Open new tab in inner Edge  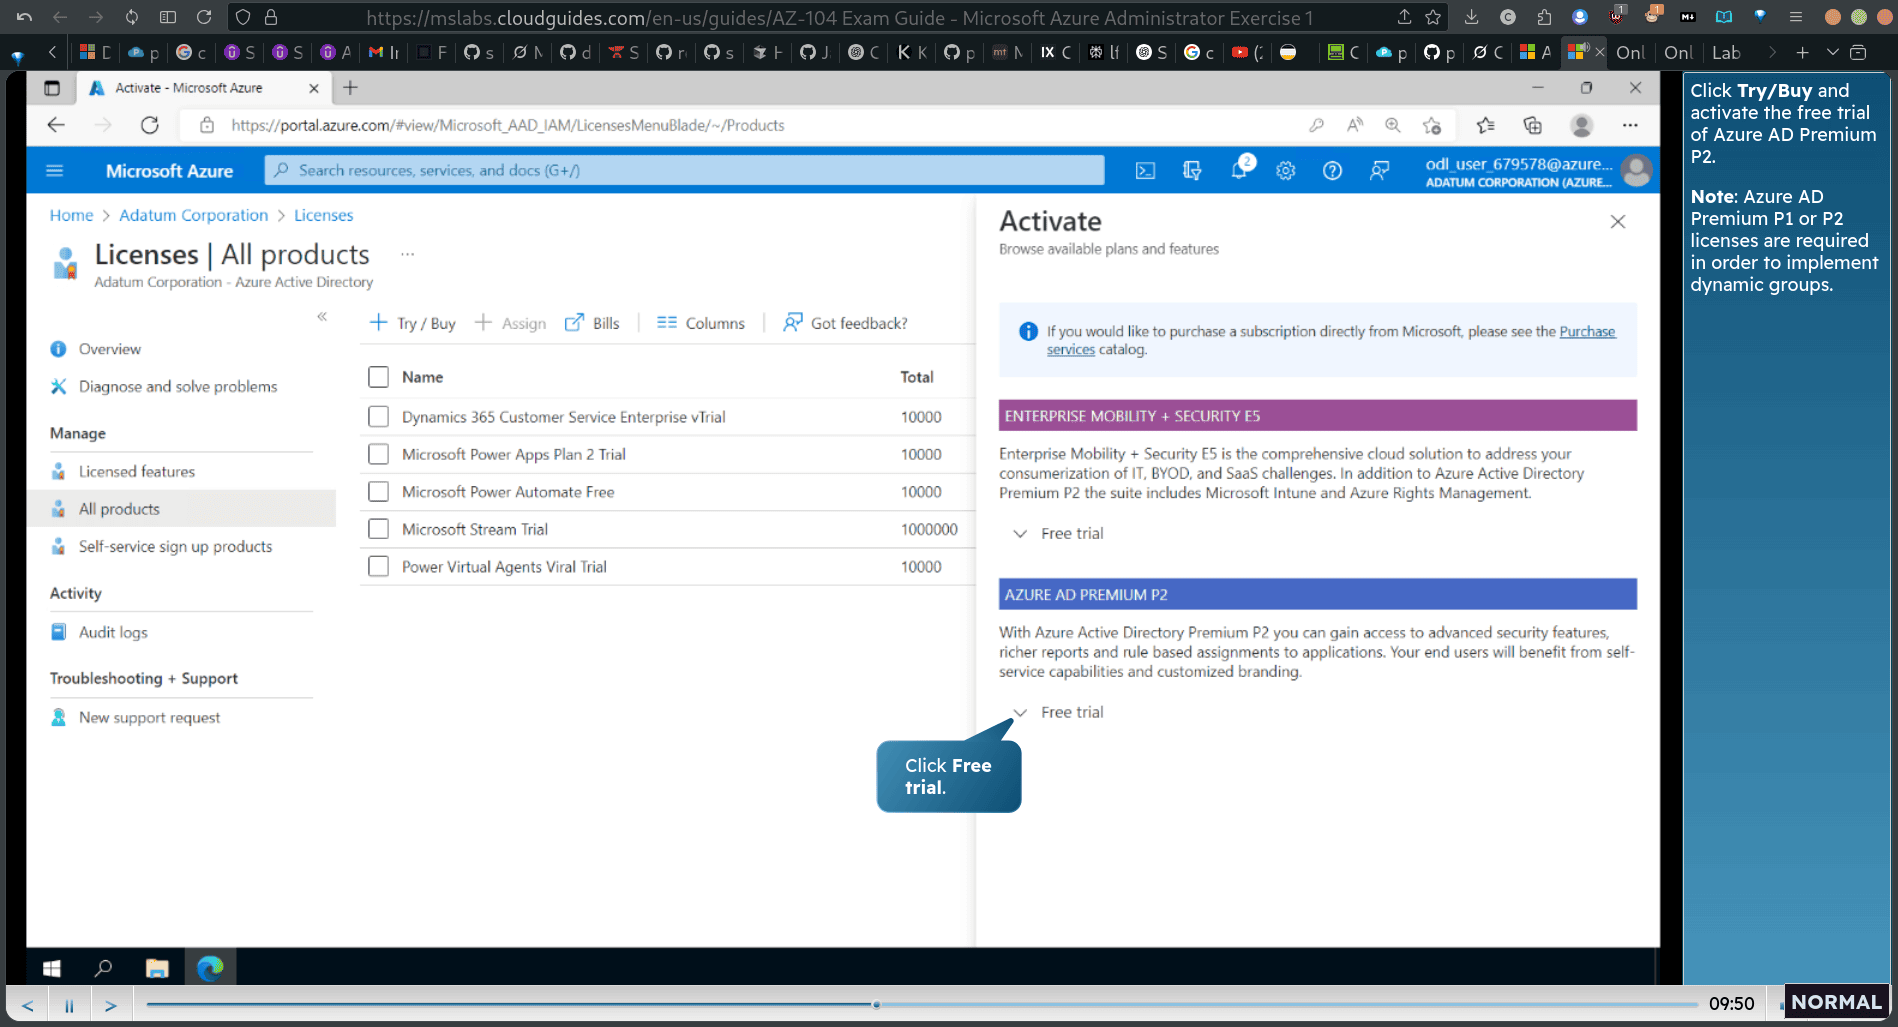(x=350, y=88)
